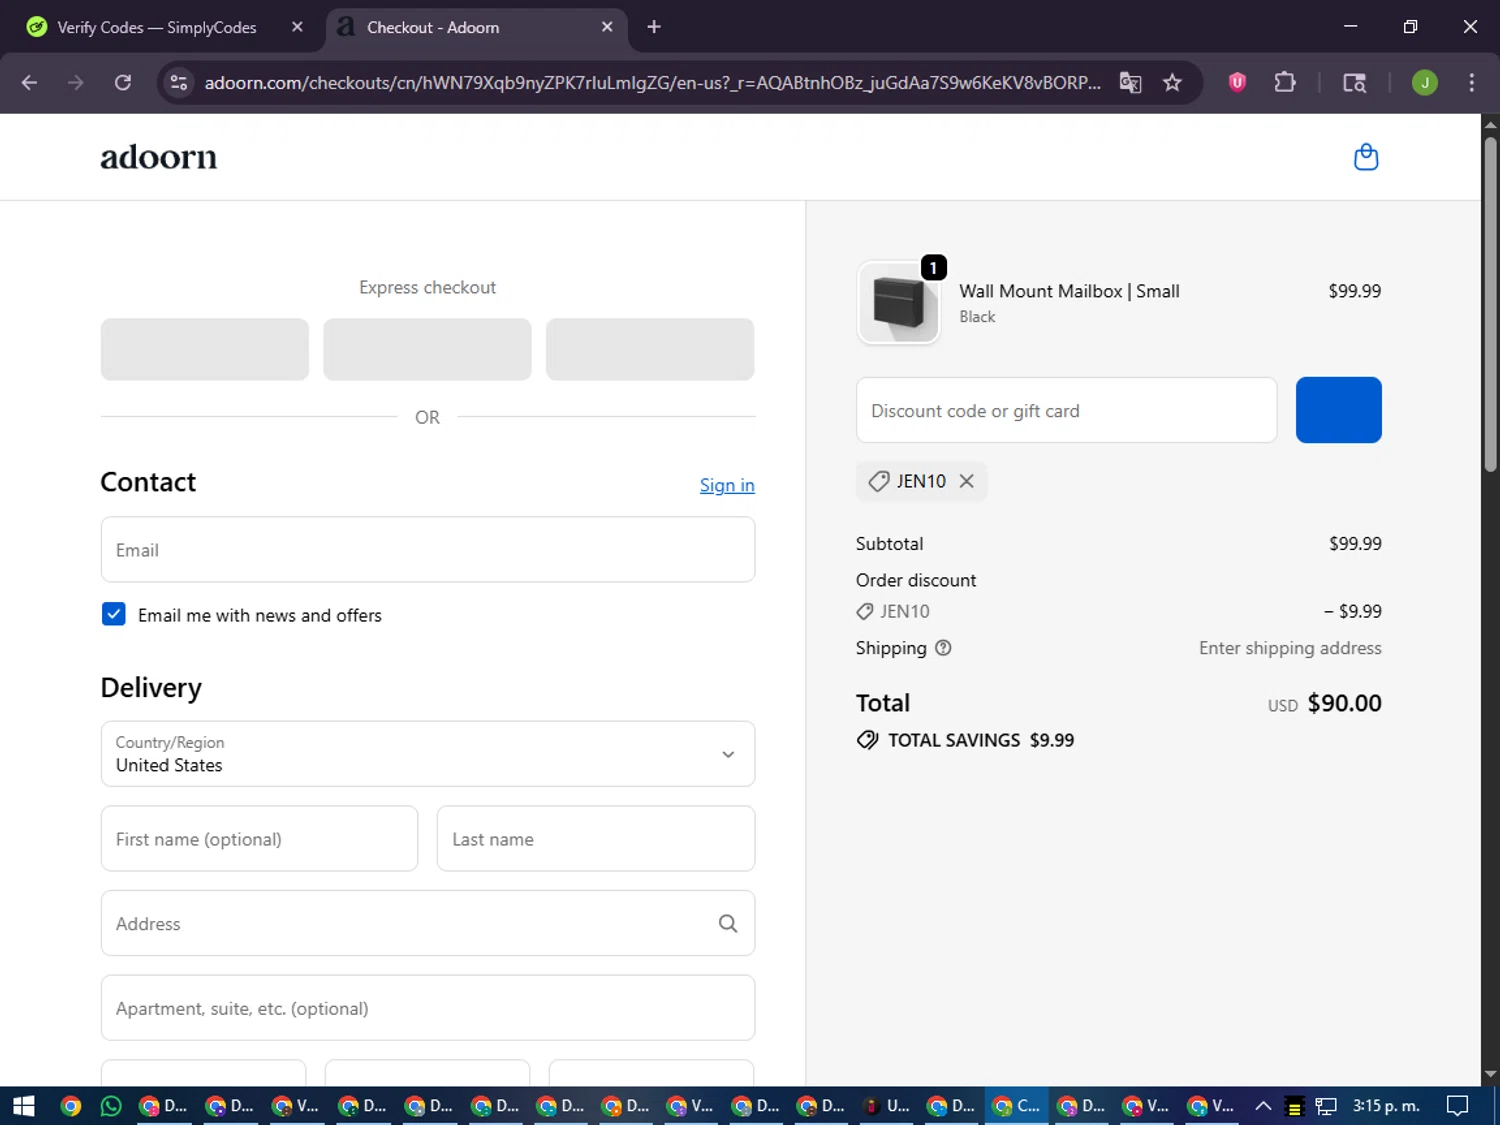Screen dimensions: 1500x1125
Task: Expand the Country/Region dropdown
Action: [728, 754]
